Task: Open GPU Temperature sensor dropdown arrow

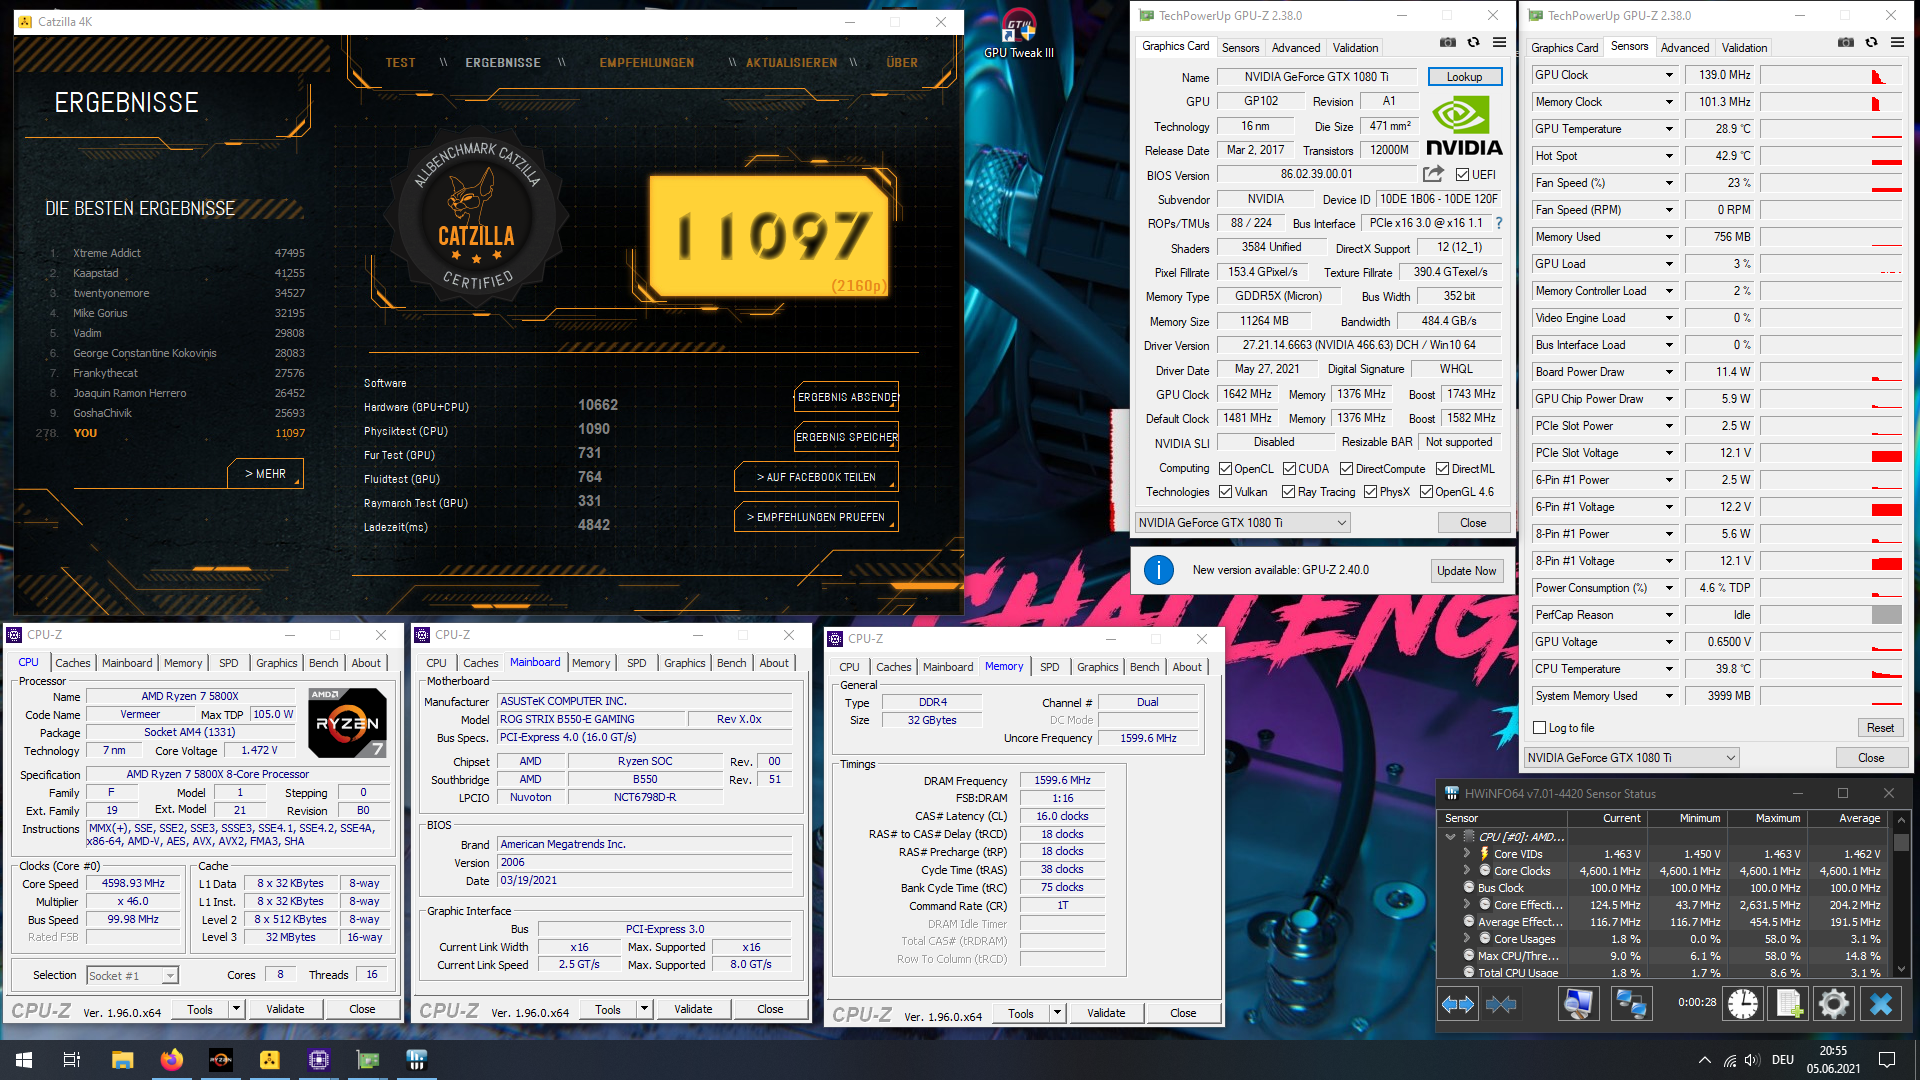Action: point(1669,129)
